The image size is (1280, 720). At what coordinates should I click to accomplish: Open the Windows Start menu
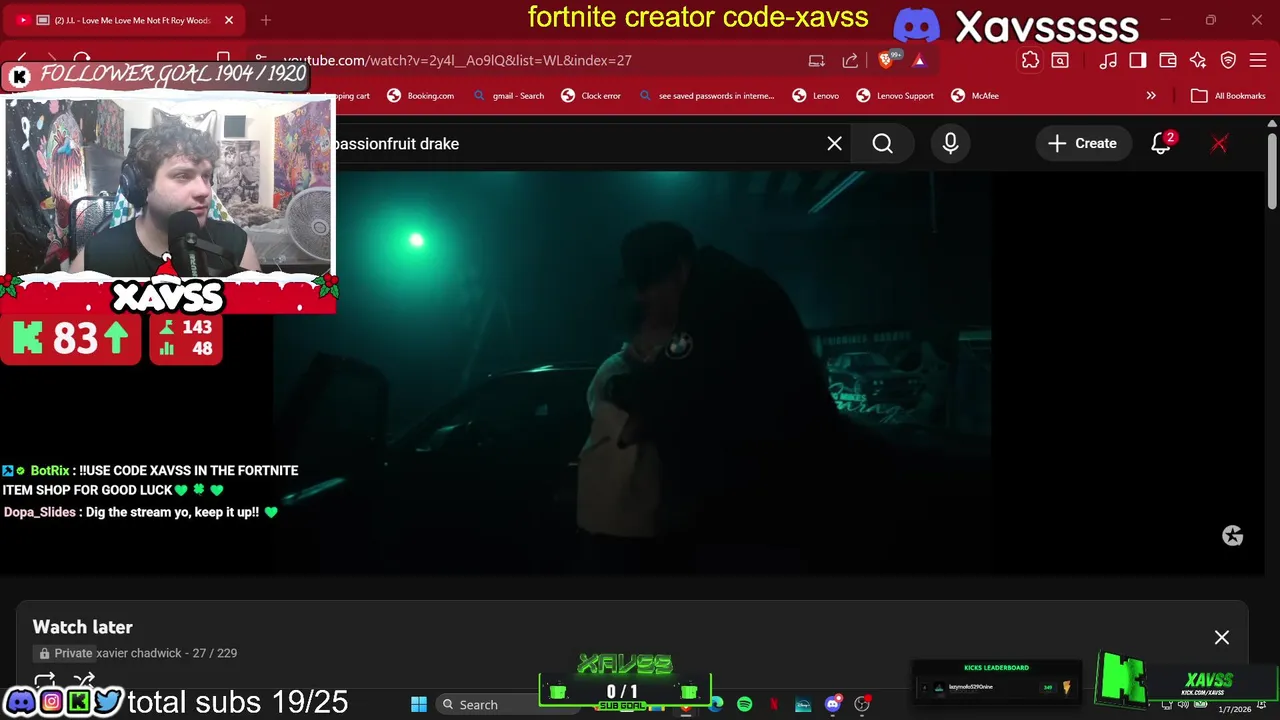[x=419, y=704]
